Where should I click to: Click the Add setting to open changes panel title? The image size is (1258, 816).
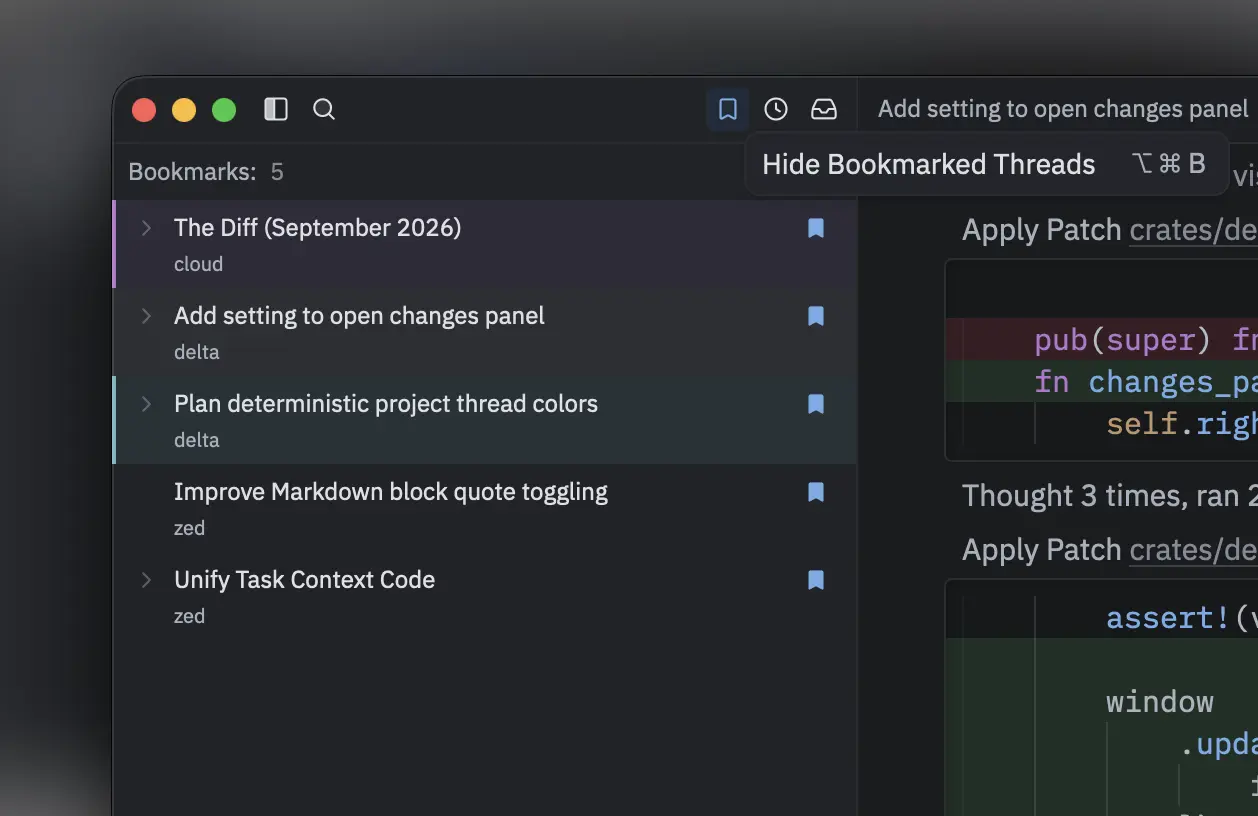click(1063, 109)
